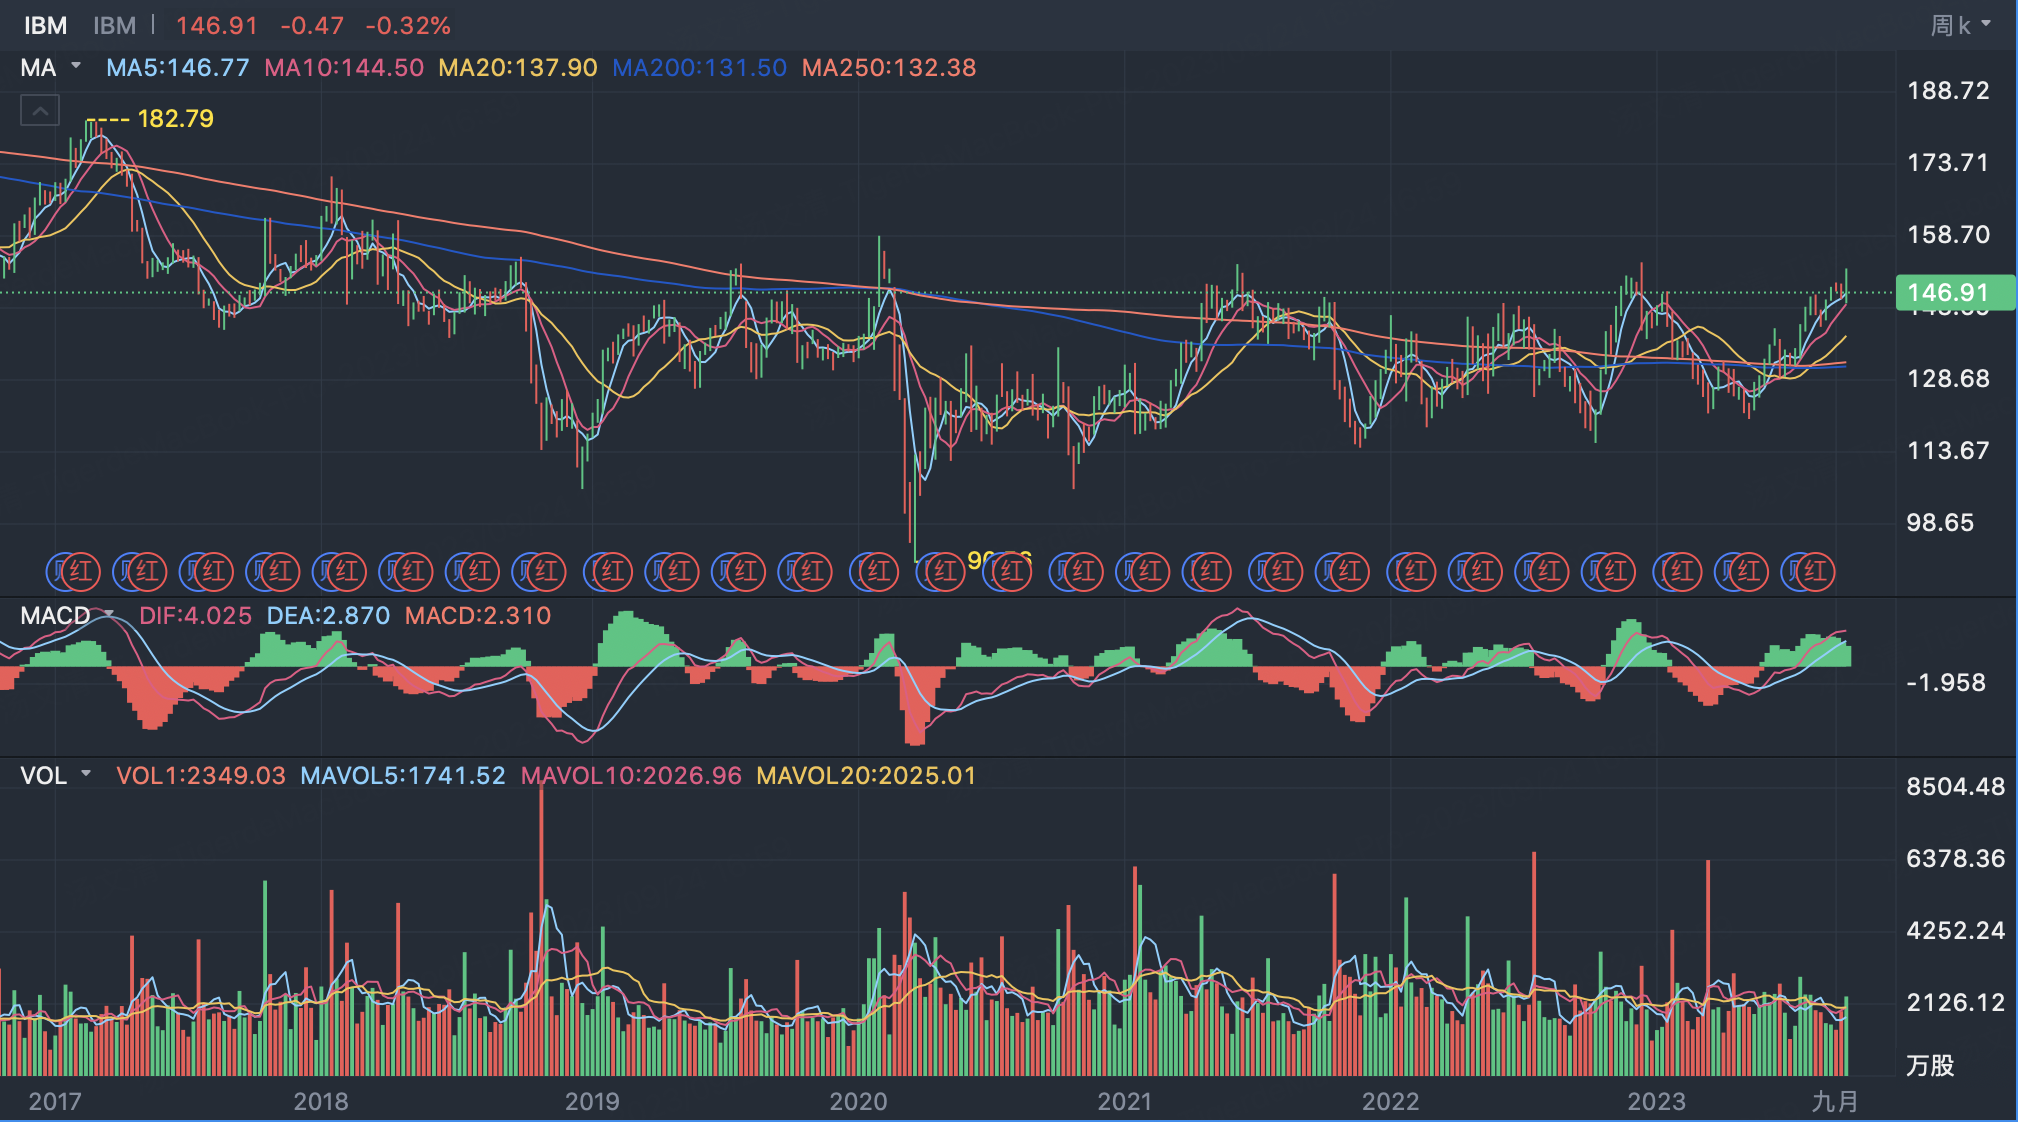Select the MA200:131.50 legend value
This screenshot has height=1122, width=2018.
tap(700, 68)
